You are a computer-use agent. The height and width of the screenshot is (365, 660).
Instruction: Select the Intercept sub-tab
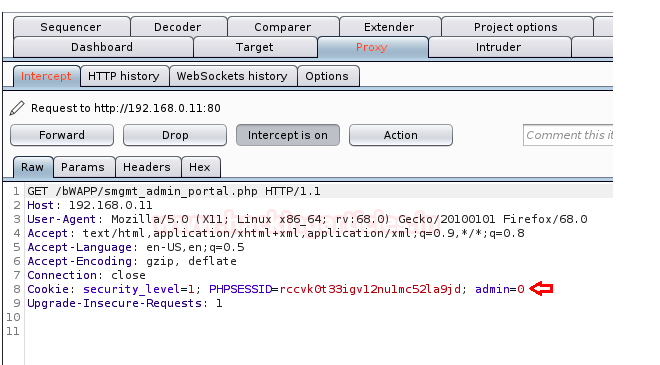point(46,76)
